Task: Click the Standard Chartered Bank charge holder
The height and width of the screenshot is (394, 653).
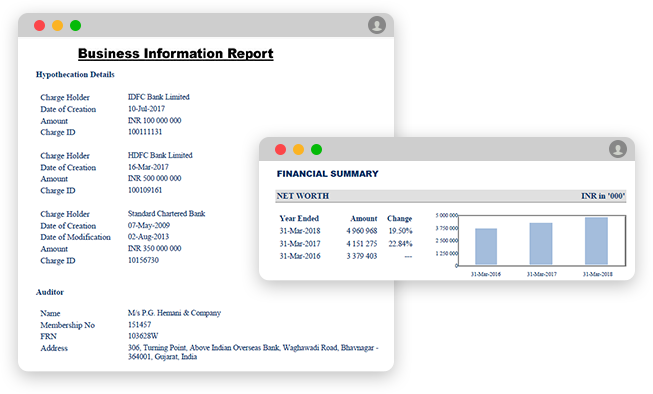Action: click(x=166, y=214)
